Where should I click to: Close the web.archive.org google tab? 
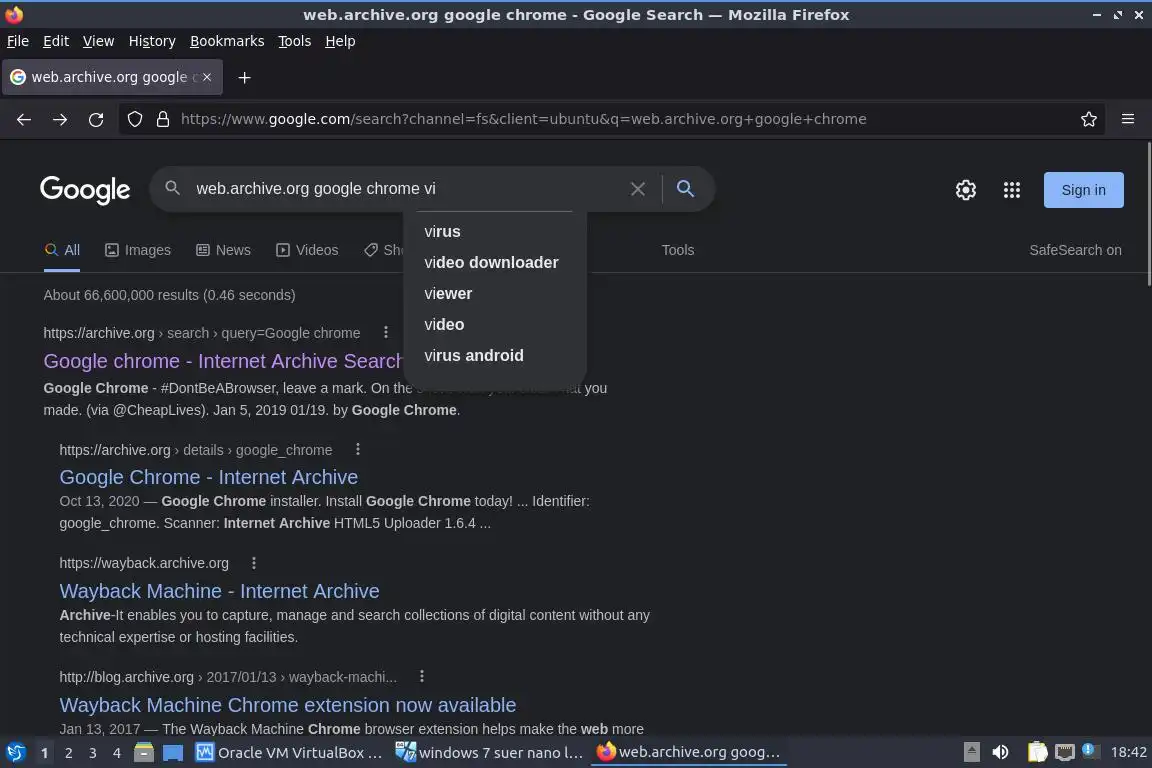[207, 77]
